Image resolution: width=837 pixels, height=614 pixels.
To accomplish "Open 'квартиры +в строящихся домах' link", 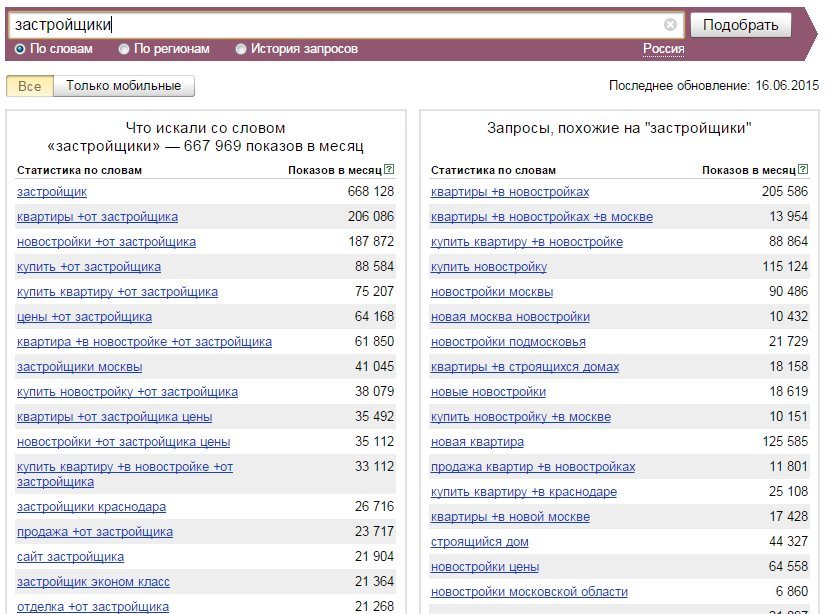I will click(x=525, y=367).
